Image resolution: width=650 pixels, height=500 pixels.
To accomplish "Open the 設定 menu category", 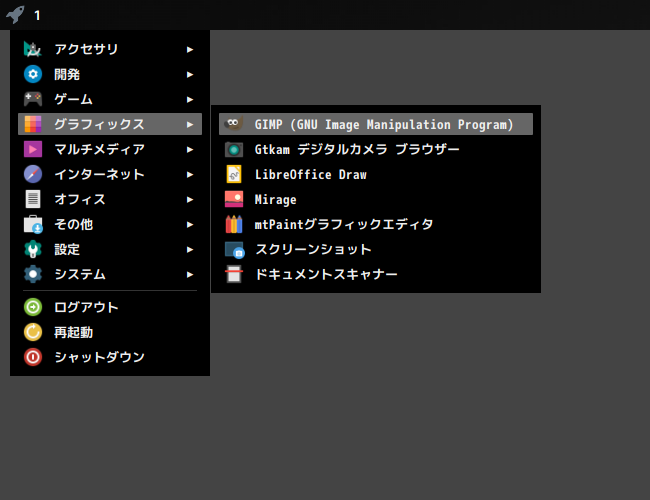I will [x=110, y=249].
